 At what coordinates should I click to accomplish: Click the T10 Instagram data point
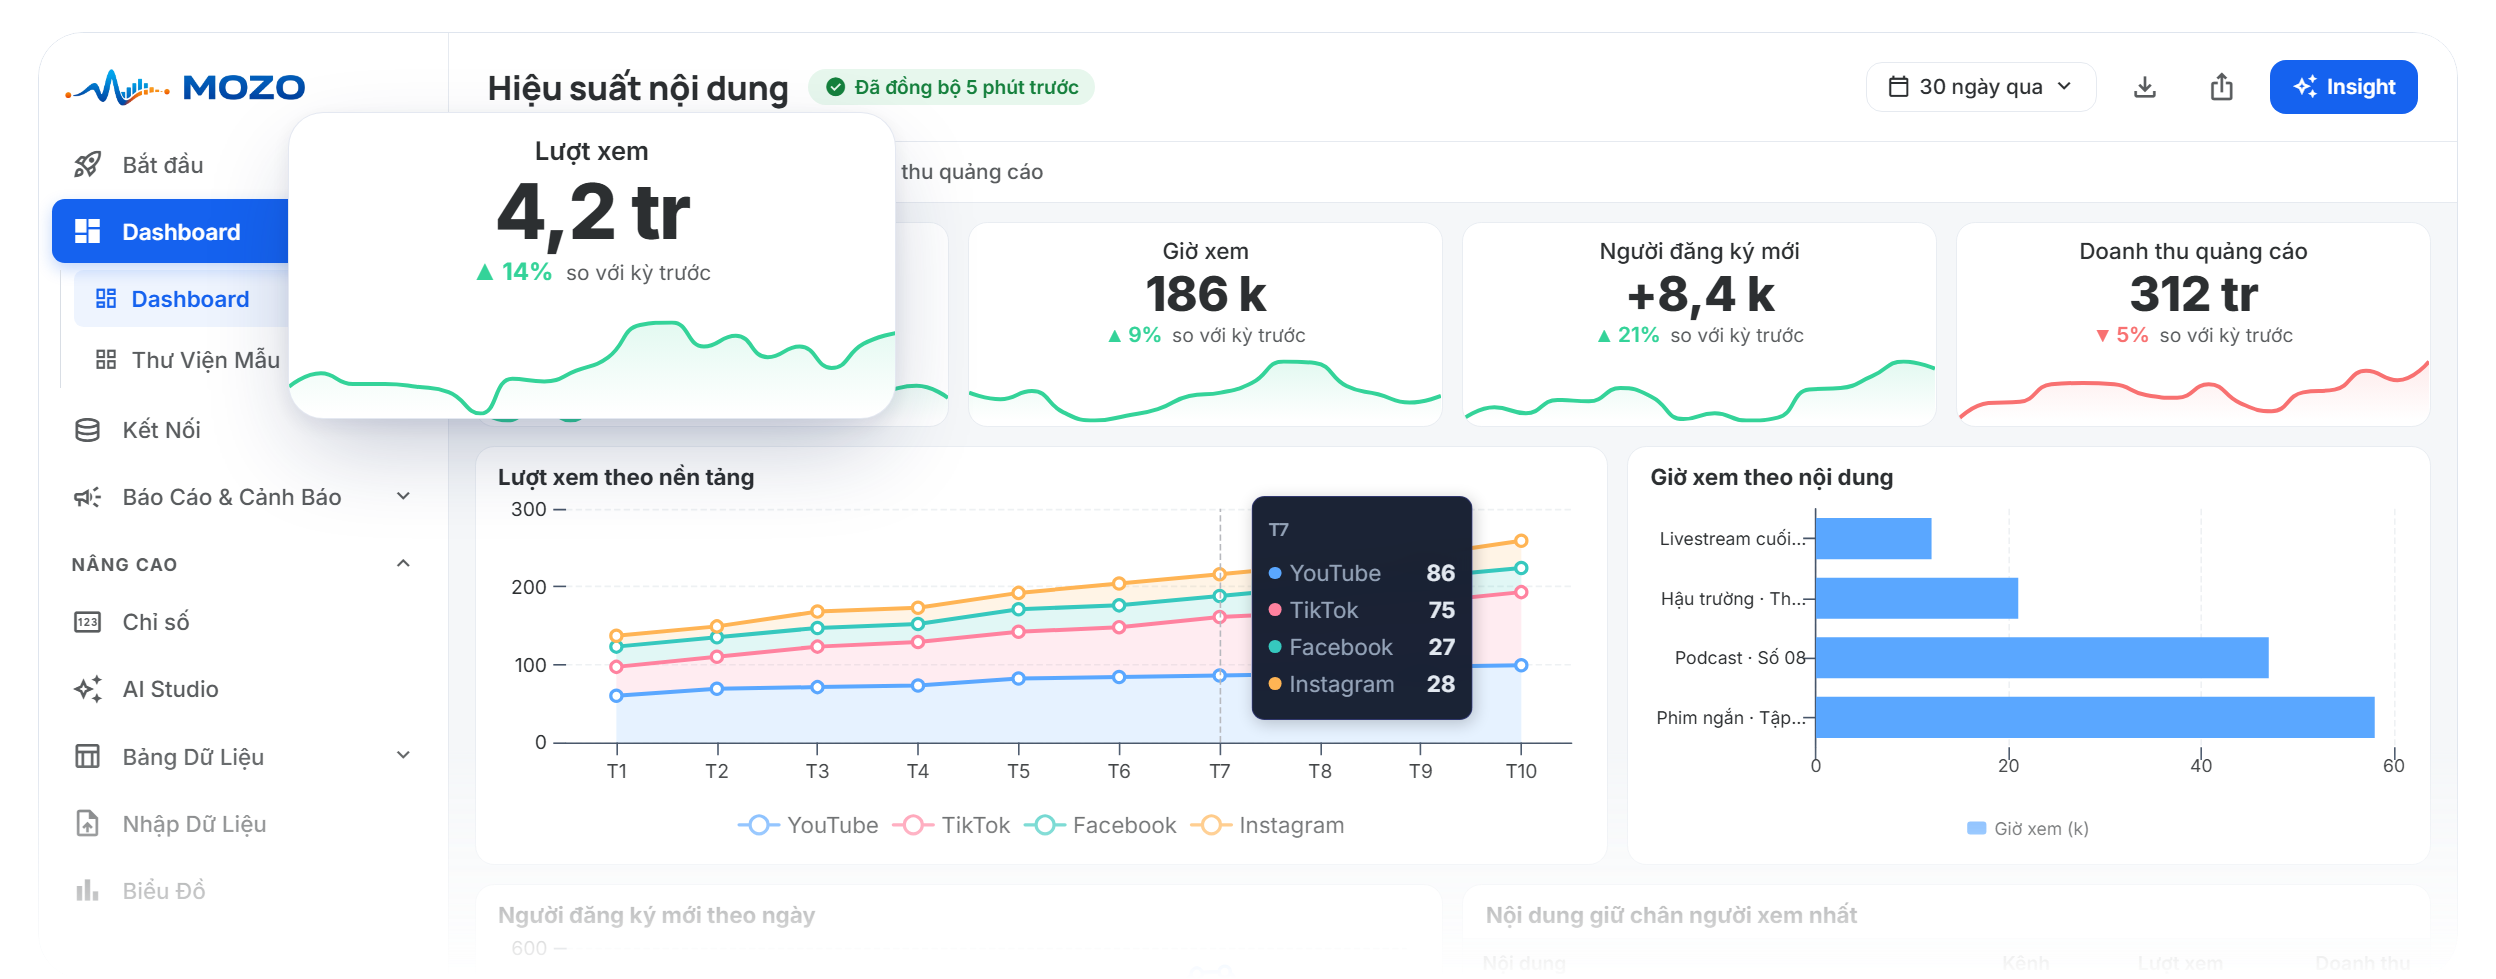1521,541
